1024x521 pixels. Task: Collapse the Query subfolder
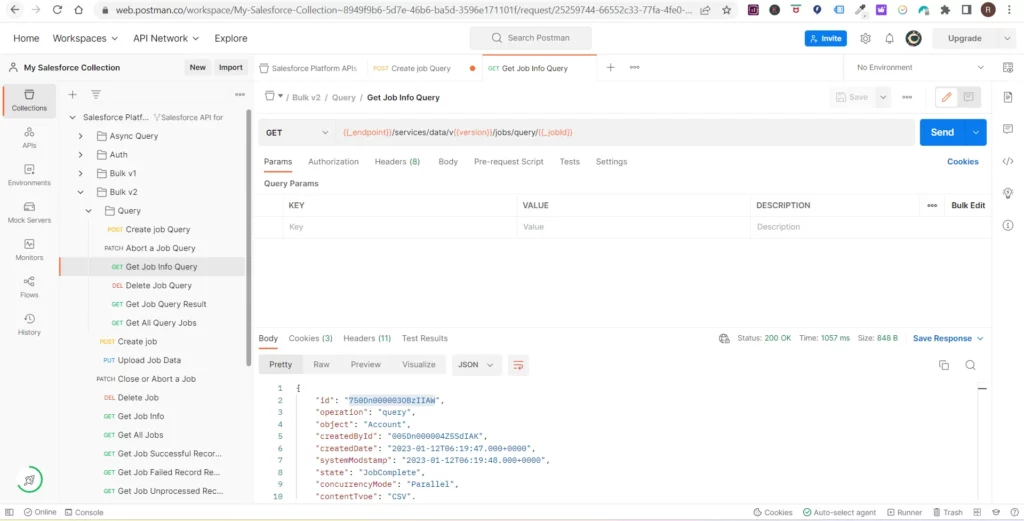pyautogui.click(x=88, y=211)
